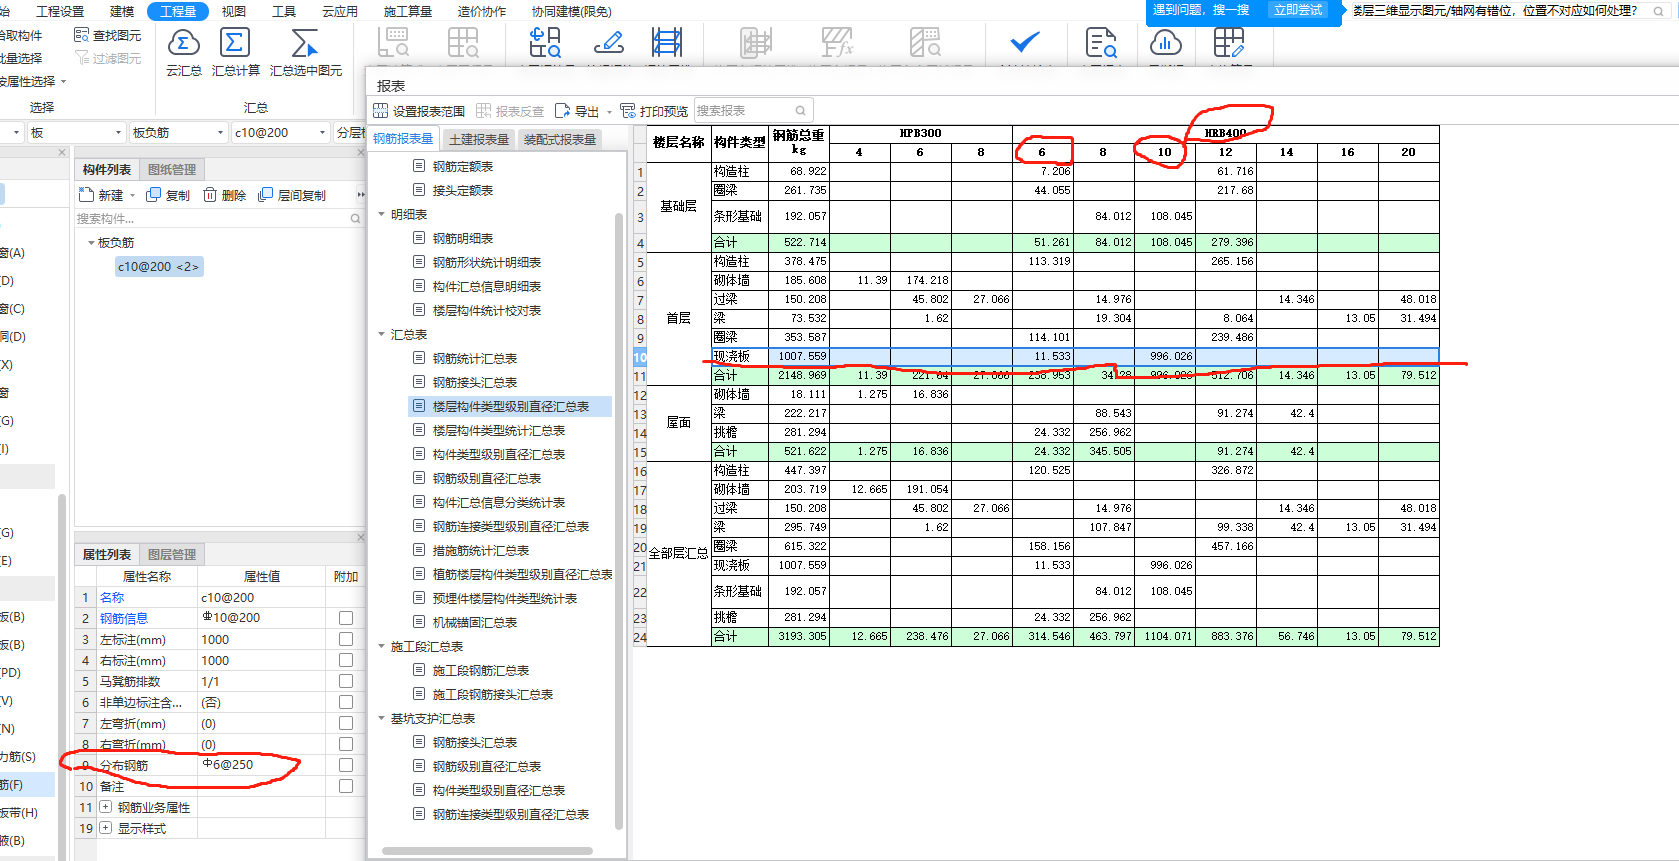Click the blue rebar 3D frame icon

(x=667, y=43)
